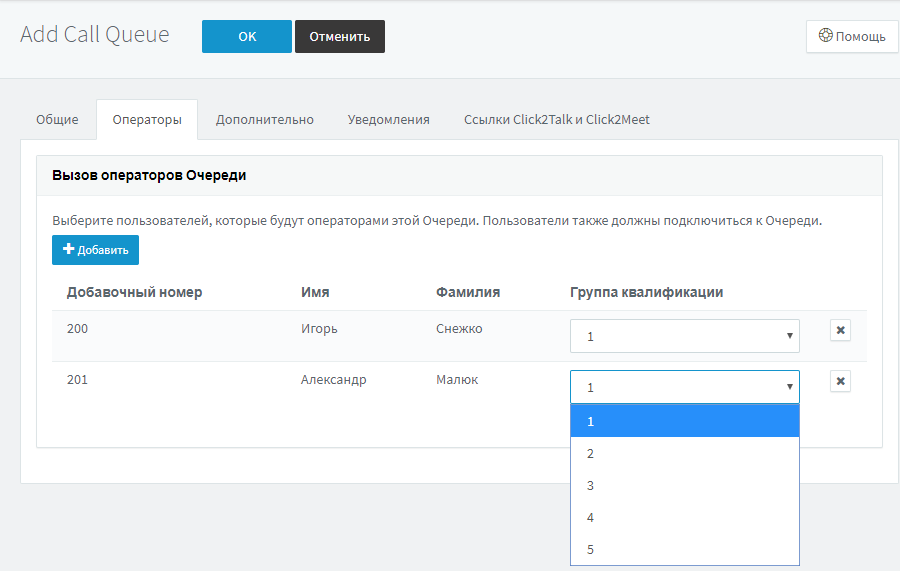Click the Имя column header
The image size is (900, 571).
(x=315, y=292)
